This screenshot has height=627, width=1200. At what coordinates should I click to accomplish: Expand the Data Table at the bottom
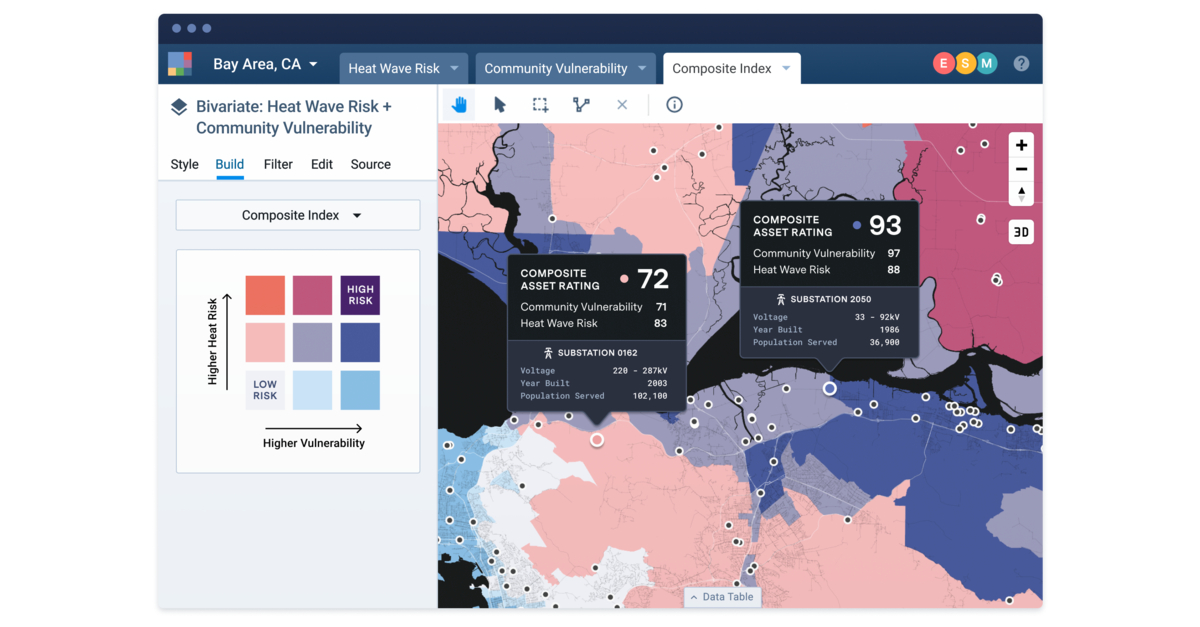[722, 596]
